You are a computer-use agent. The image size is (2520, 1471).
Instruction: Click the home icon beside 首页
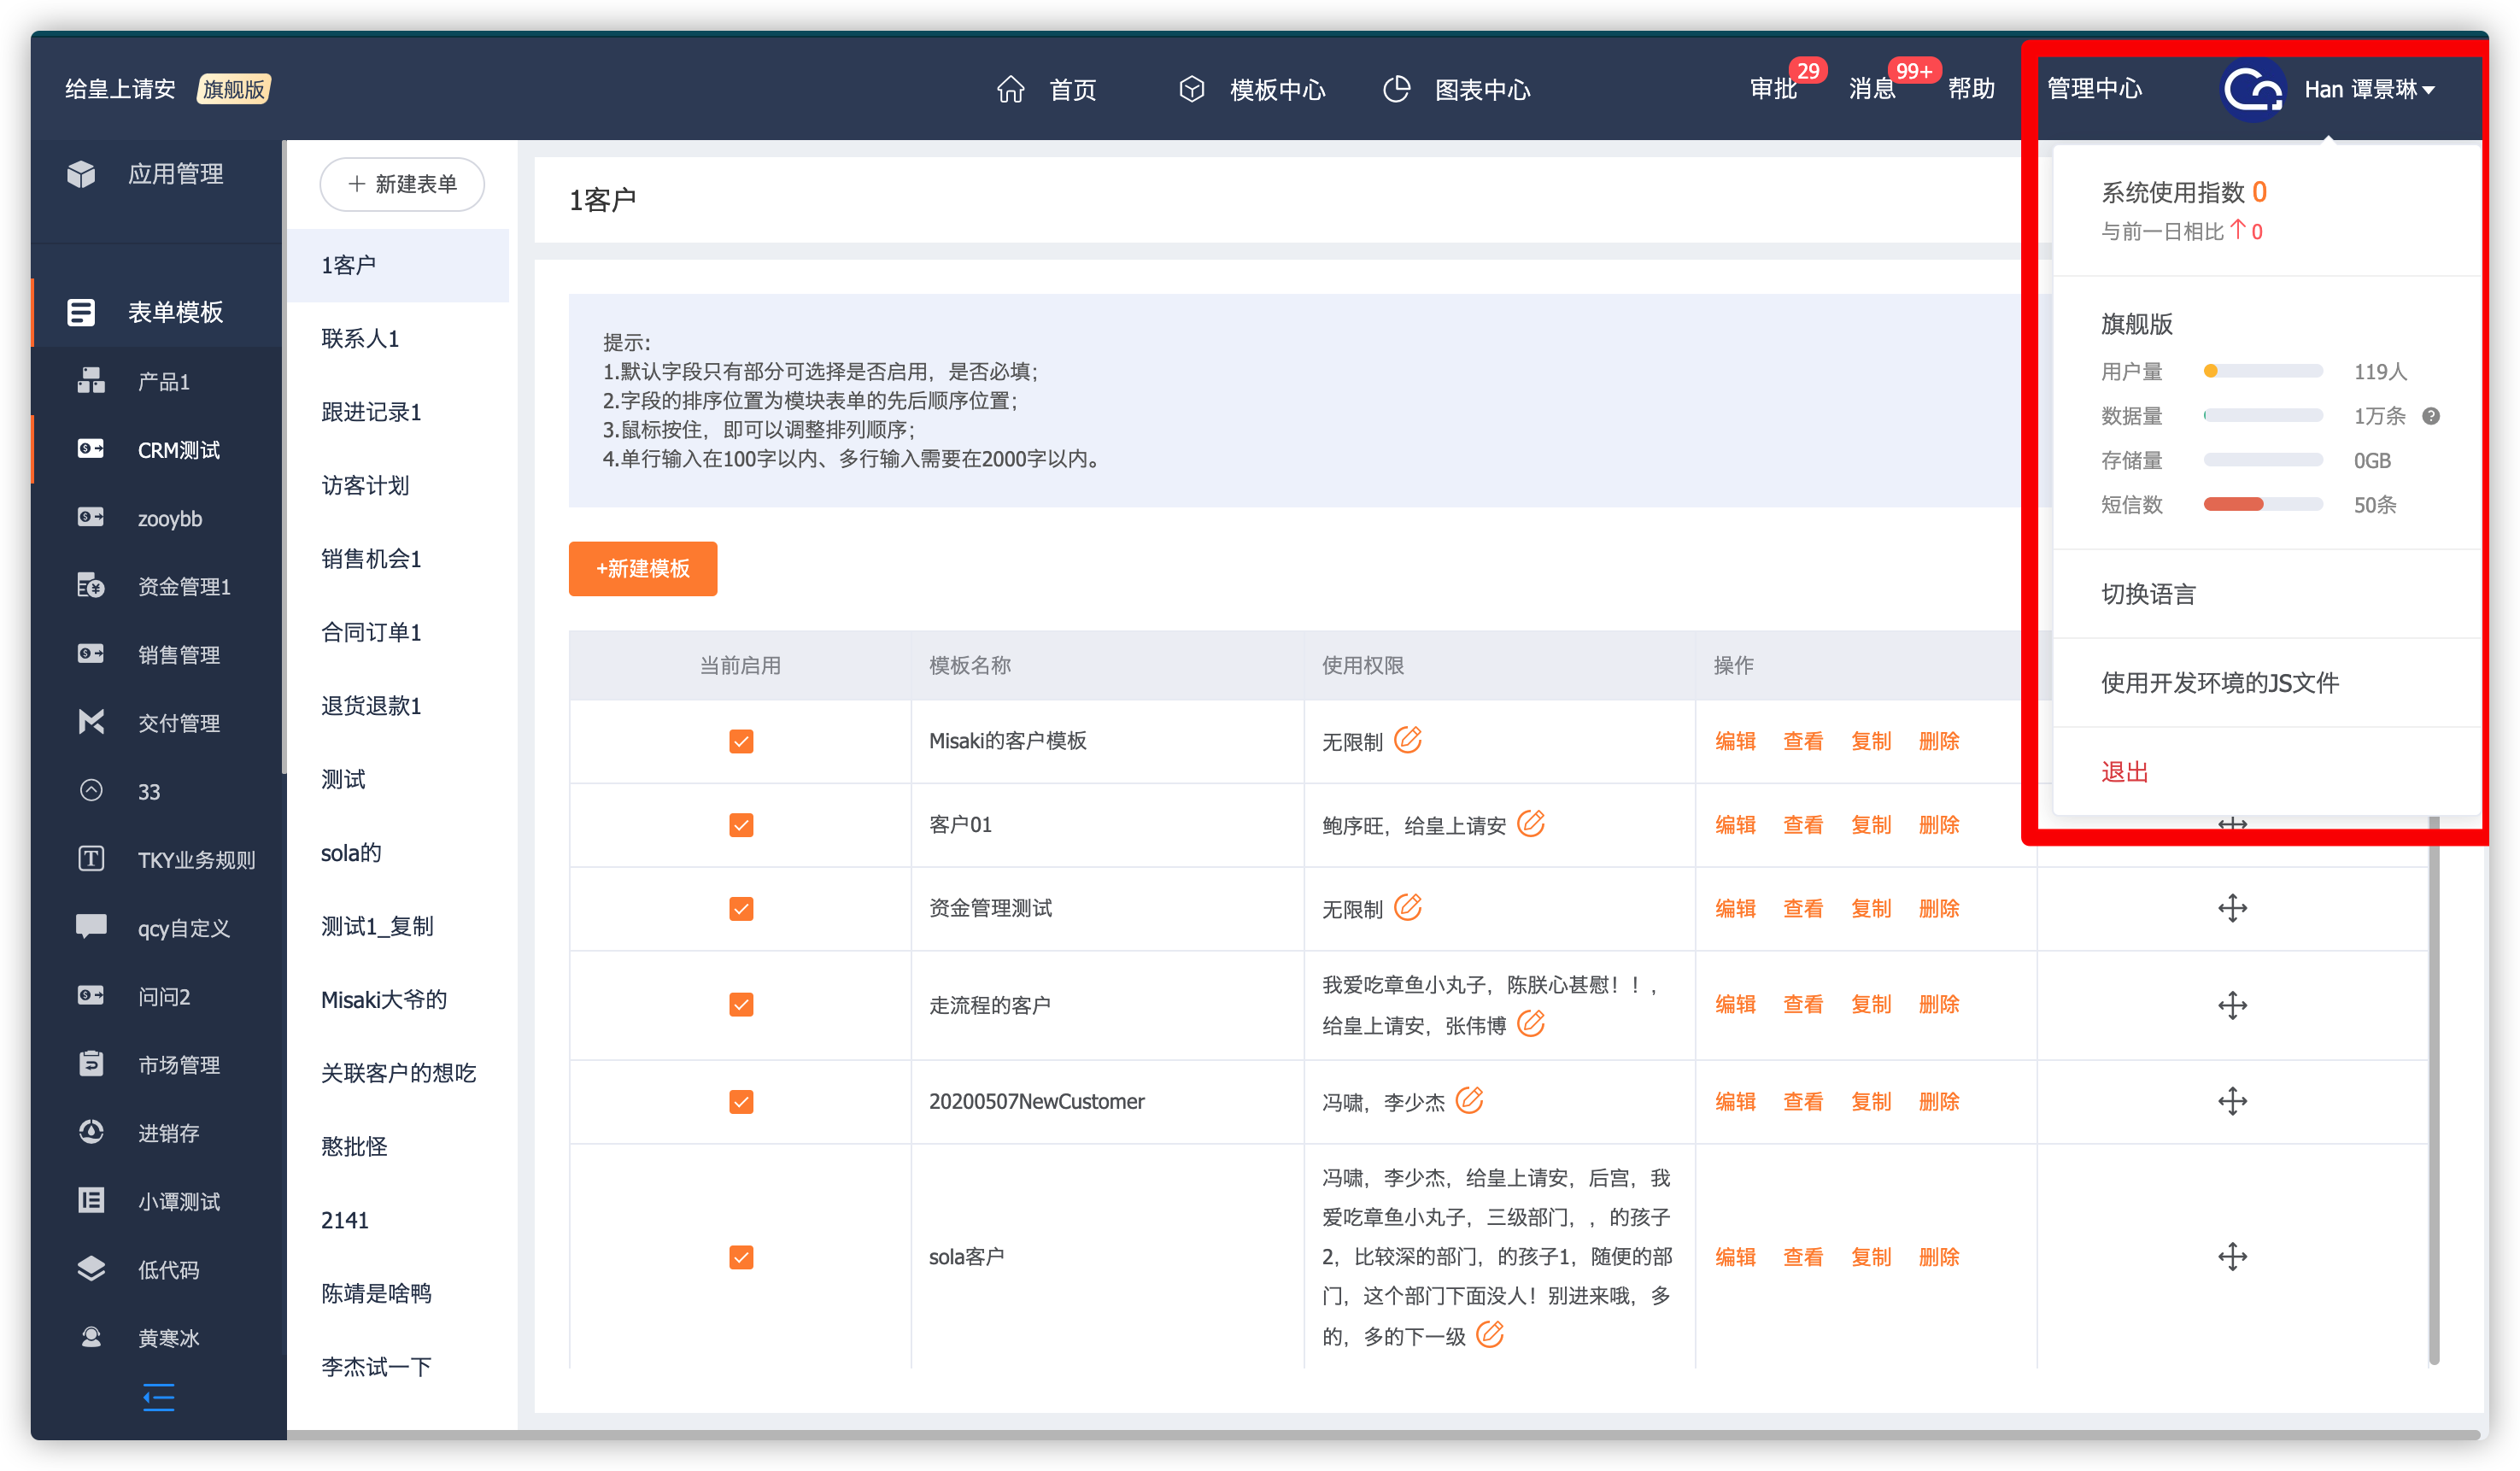(x=1010, y=90)
